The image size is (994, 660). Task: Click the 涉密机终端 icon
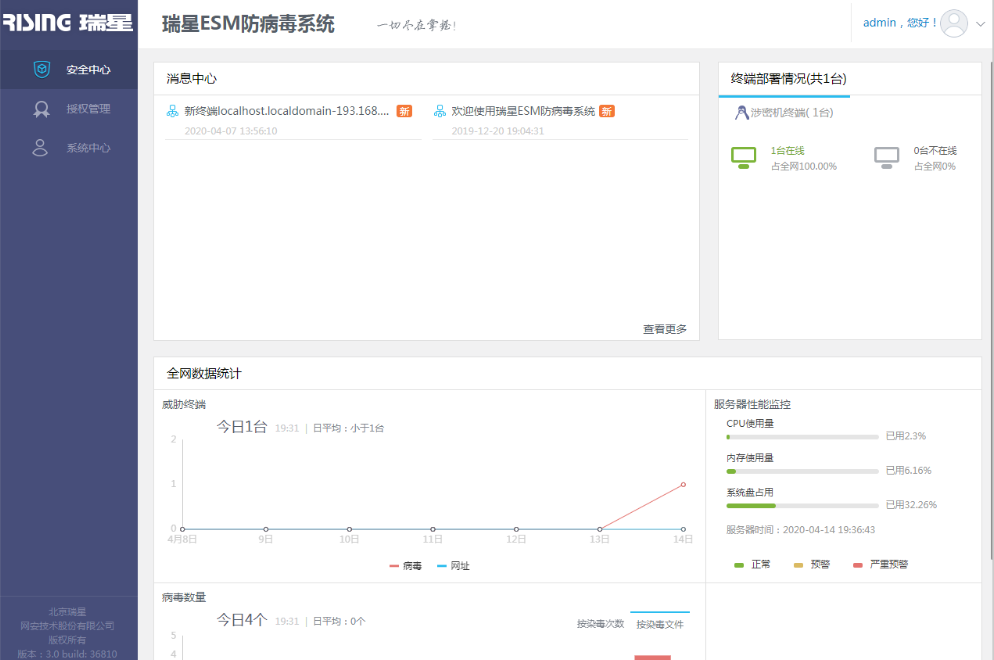tap(741, 113)
